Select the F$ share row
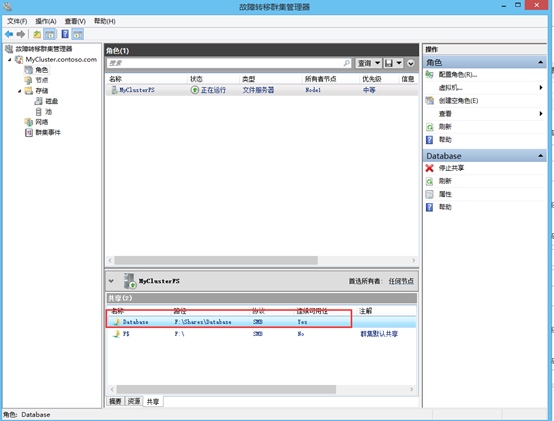This screenshot has height=421, width=554. pos(261,334)
